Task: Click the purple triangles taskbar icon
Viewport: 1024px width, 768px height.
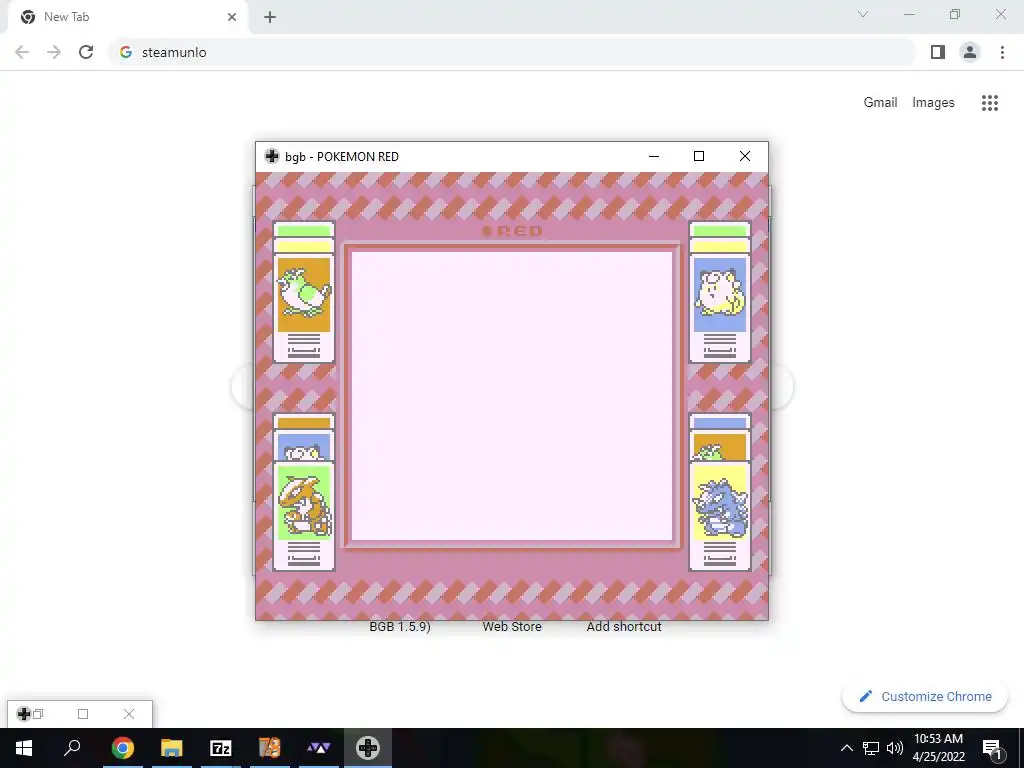Action: [x=319, y=748]
